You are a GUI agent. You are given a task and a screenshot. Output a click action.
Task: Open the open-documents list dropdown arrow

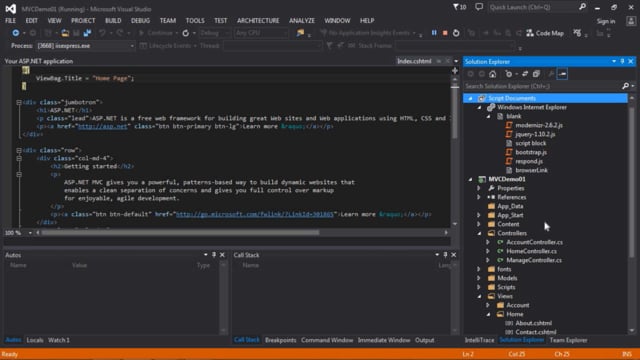coord(456,61)
